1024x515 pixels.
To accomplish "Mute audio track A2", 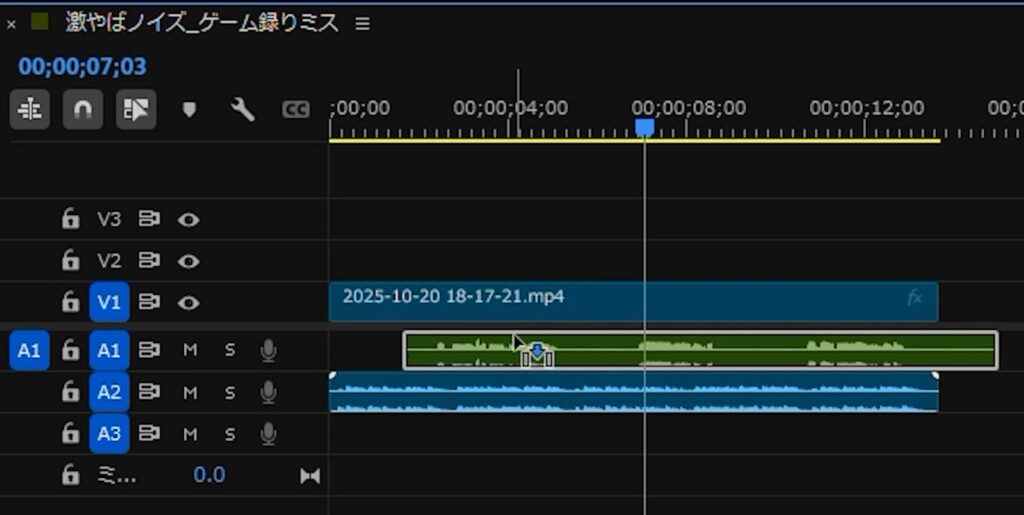I will pyautogui.click(x=189, y=392).
